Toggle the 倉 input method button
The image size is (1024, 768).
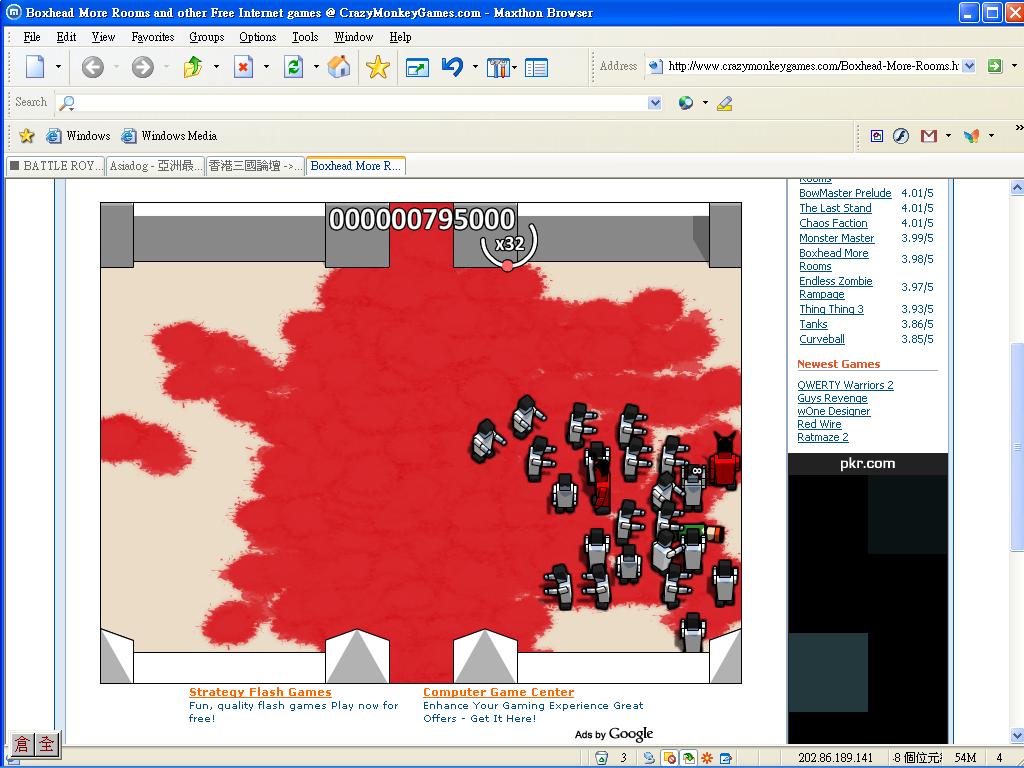coord(22,744)
